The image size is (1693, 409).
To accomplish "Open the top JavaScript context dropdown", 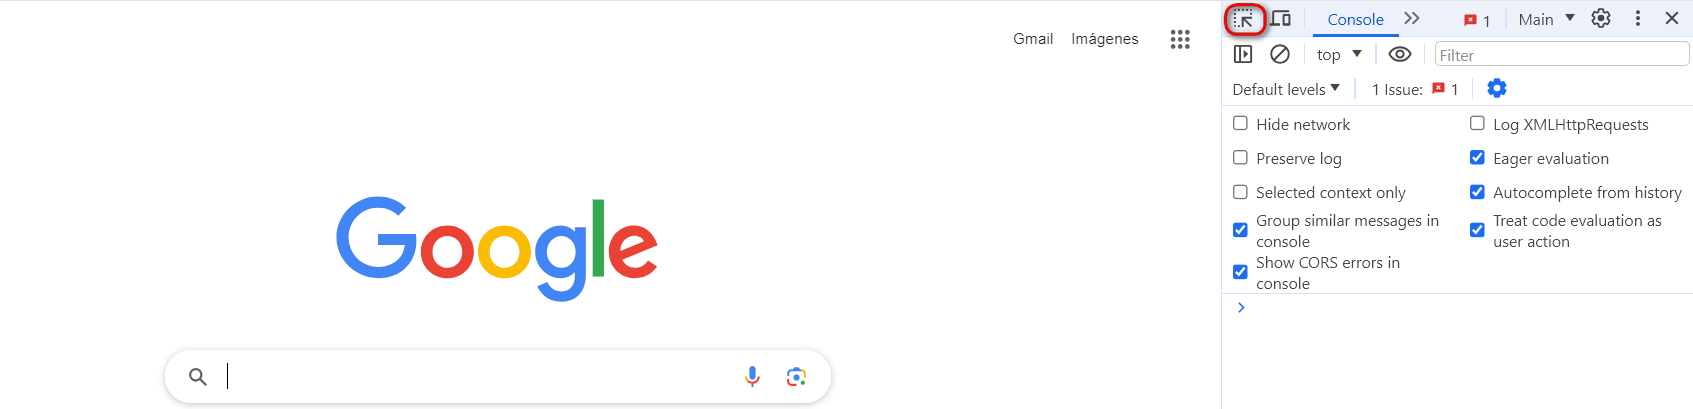I will click(1339, 54).
